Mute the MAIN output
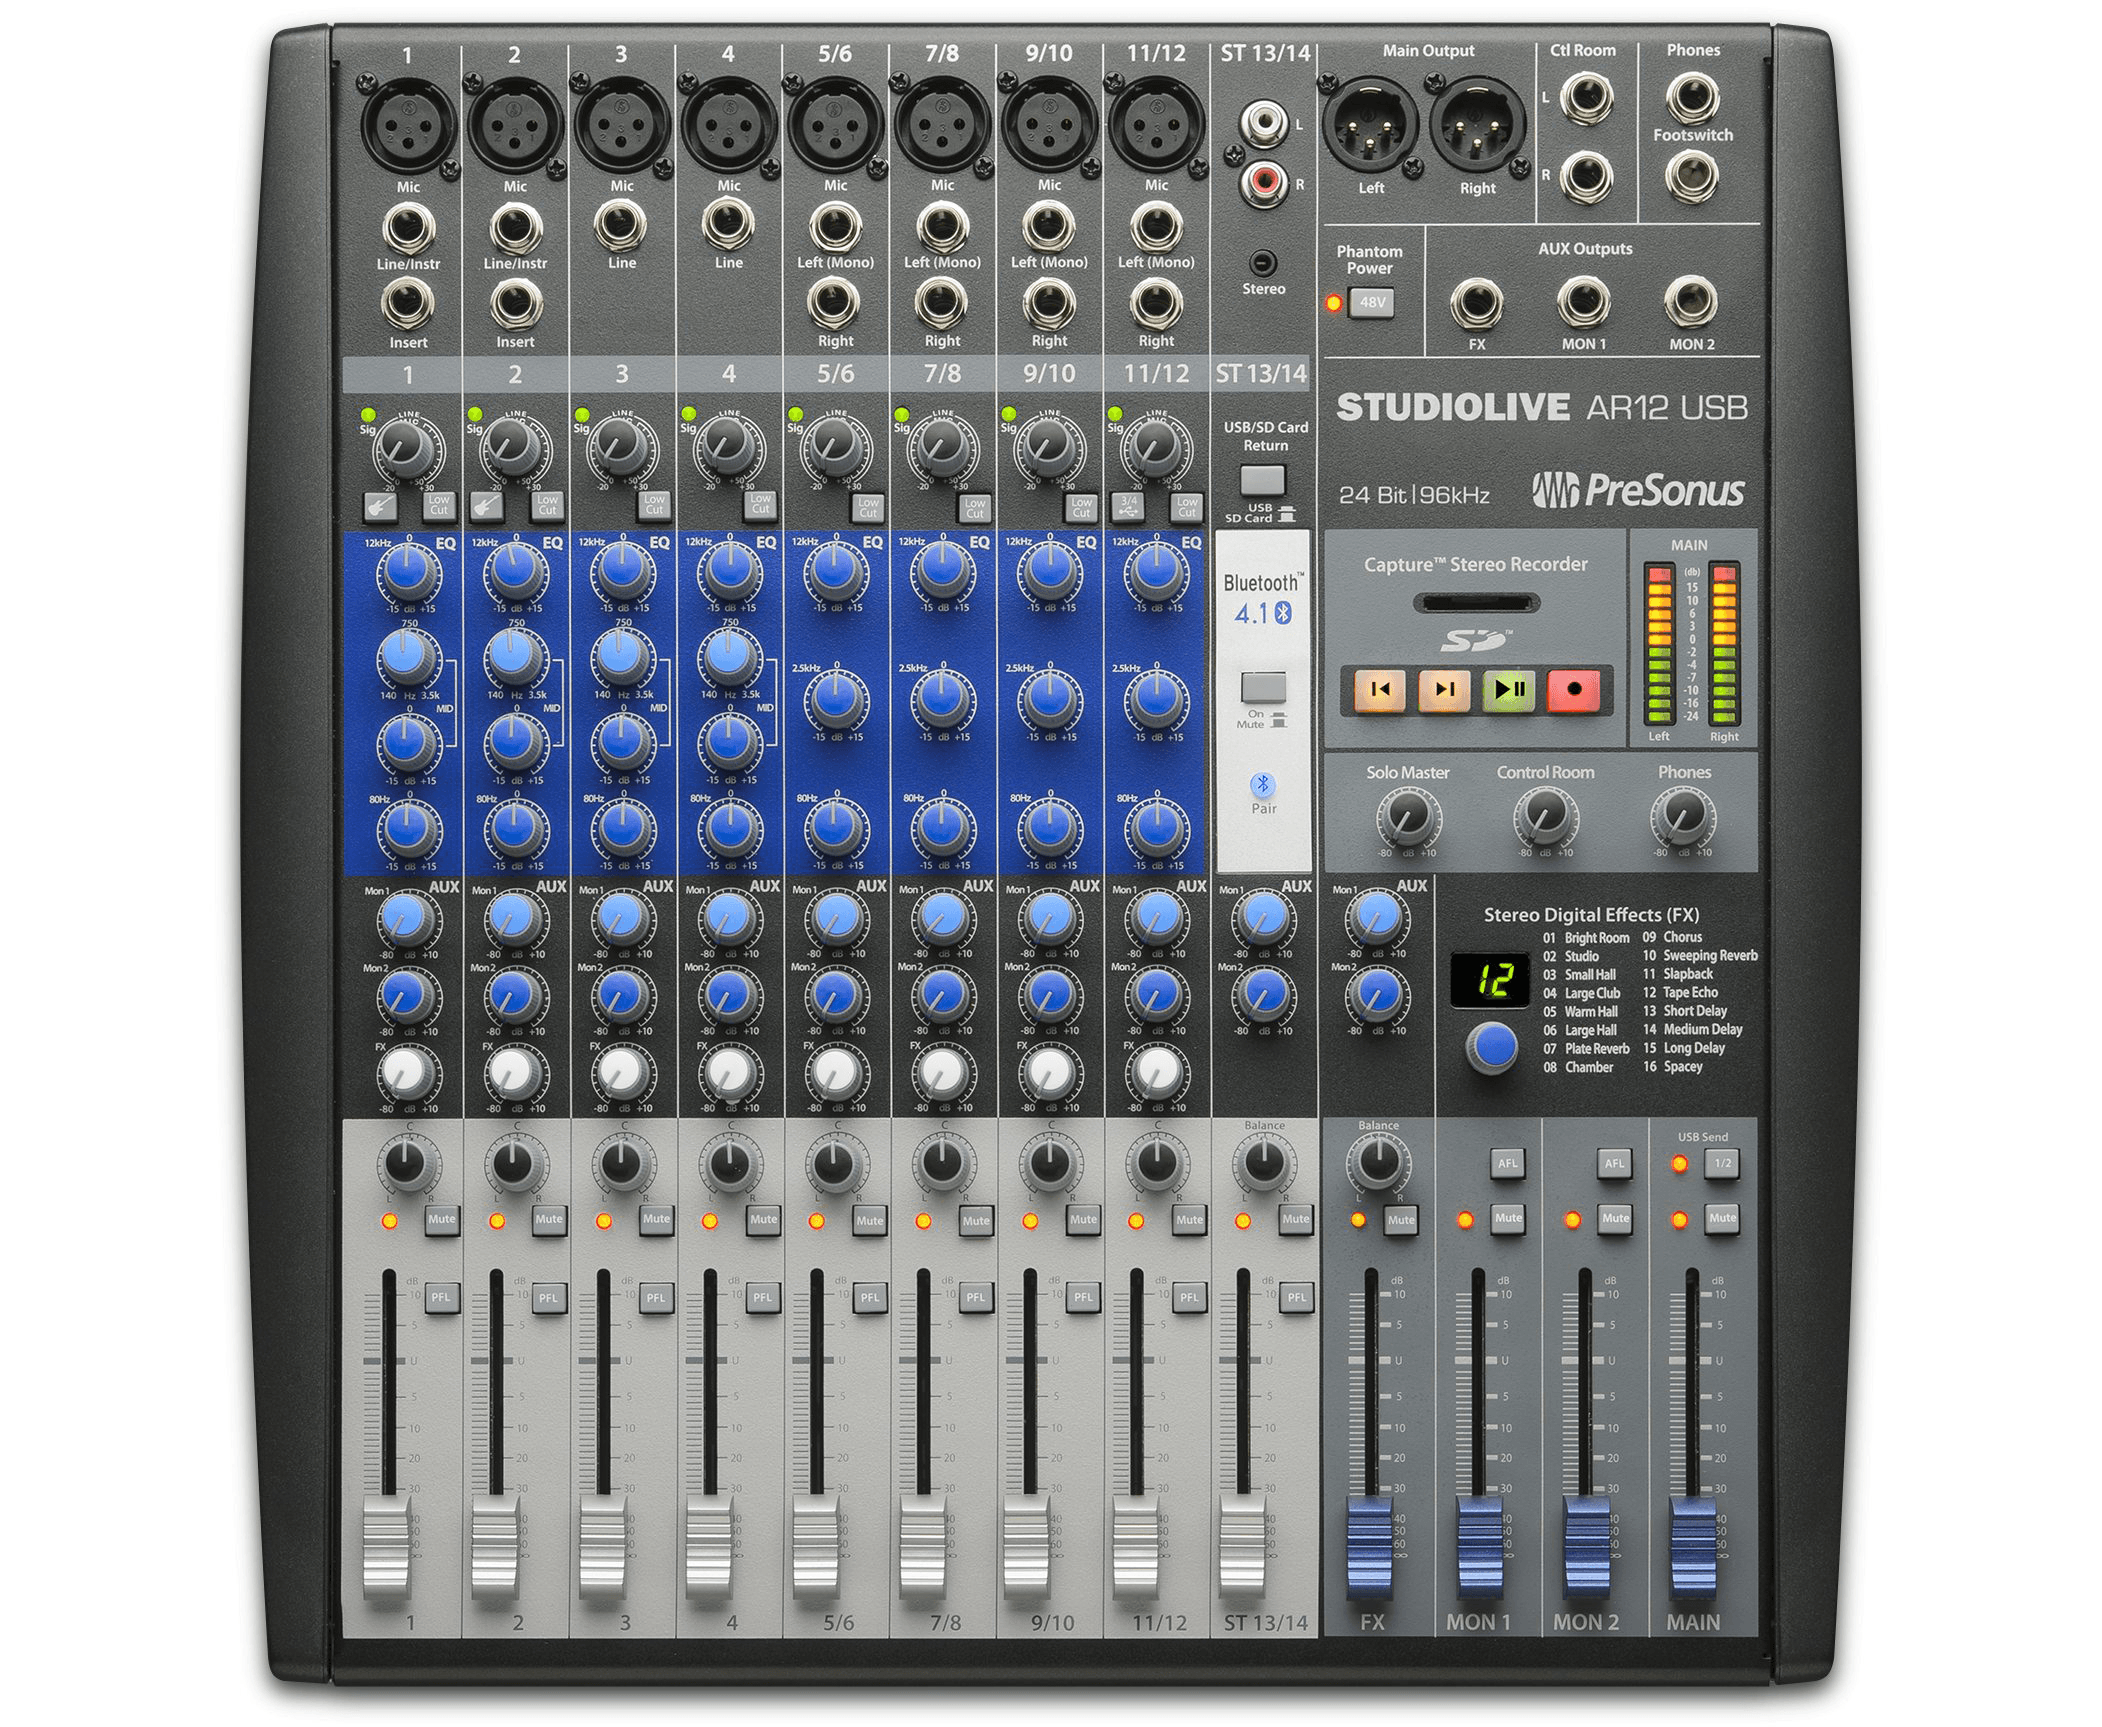 1722,1219
